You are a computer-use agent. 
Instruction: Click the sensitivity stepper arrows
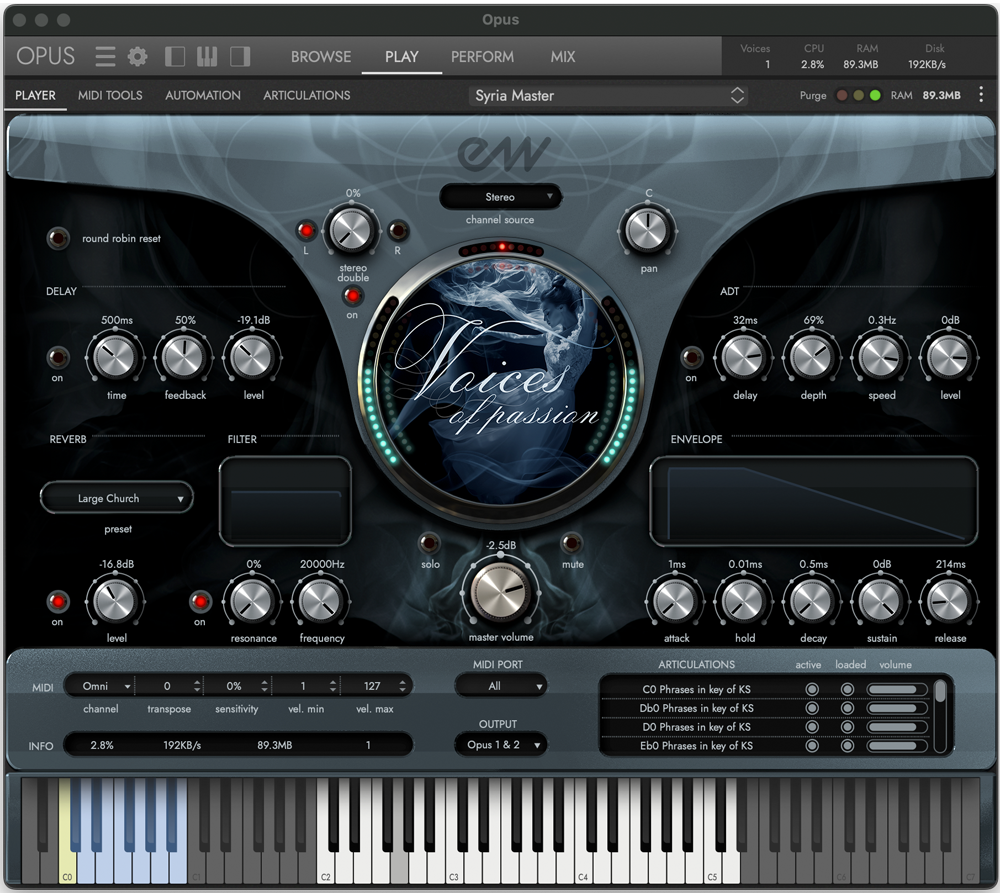click(x=265, y=686)
